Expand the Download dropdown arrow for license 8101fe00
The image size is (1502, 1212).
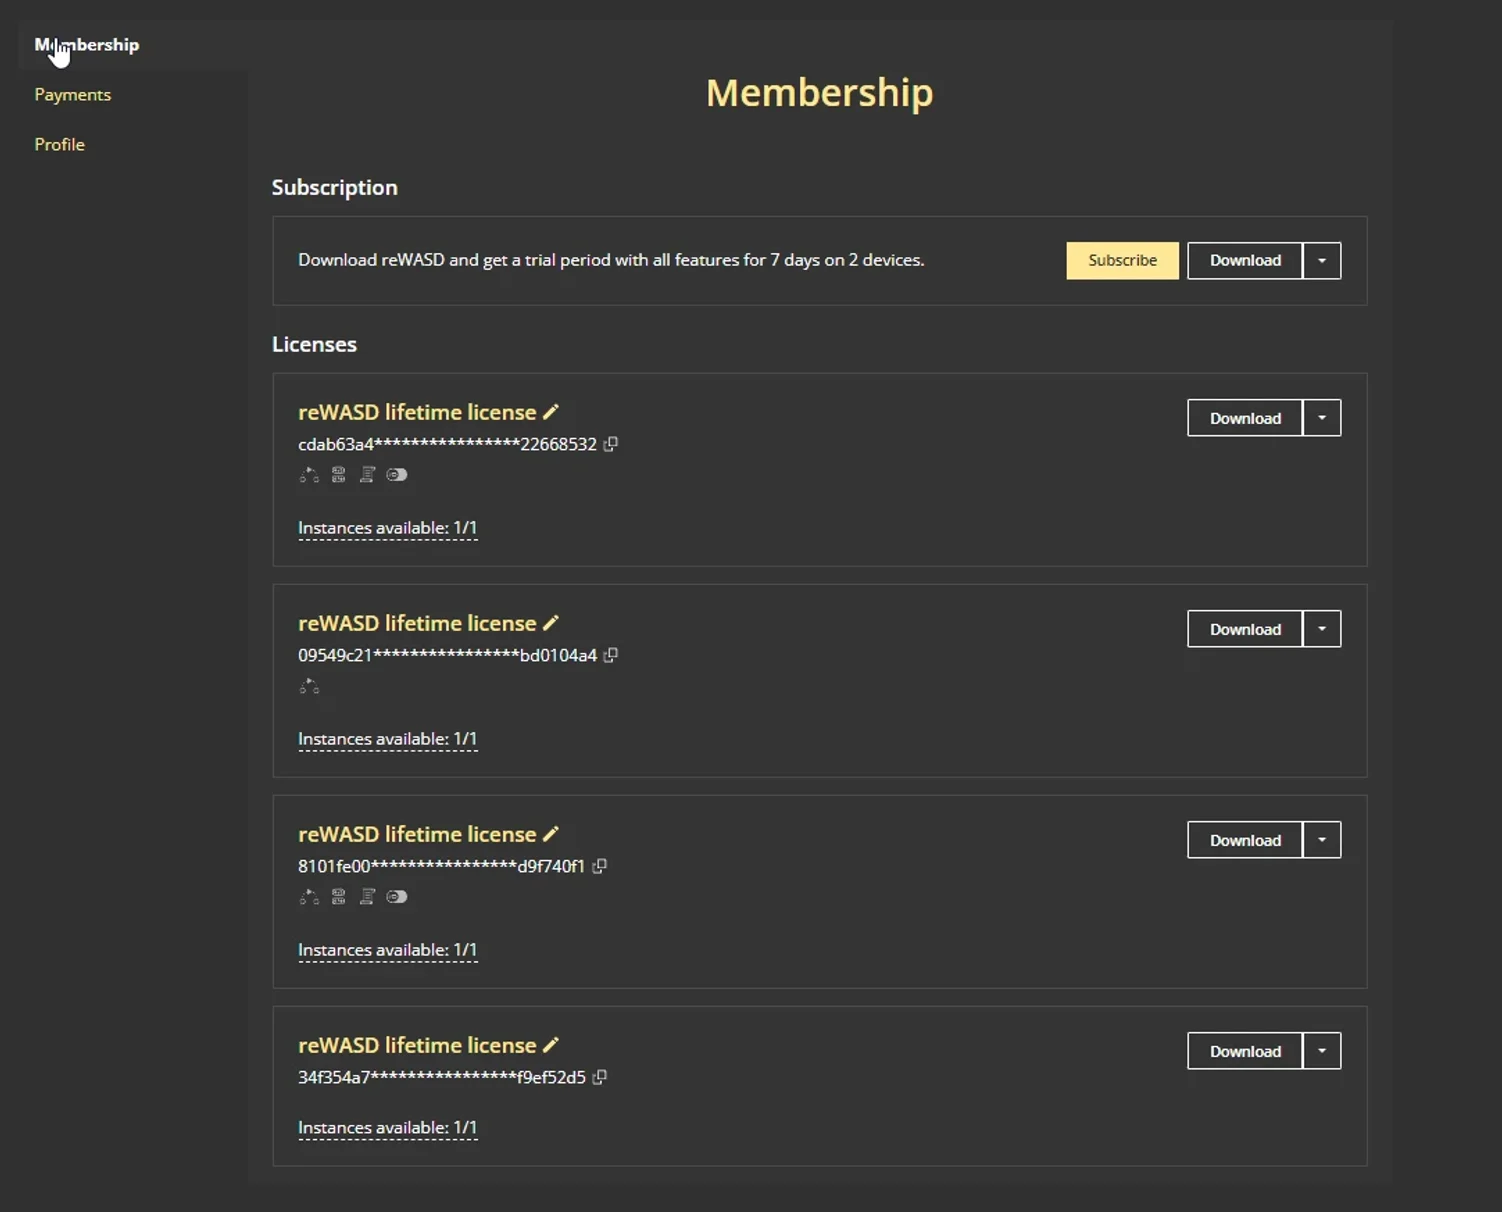coord(1322,840)
